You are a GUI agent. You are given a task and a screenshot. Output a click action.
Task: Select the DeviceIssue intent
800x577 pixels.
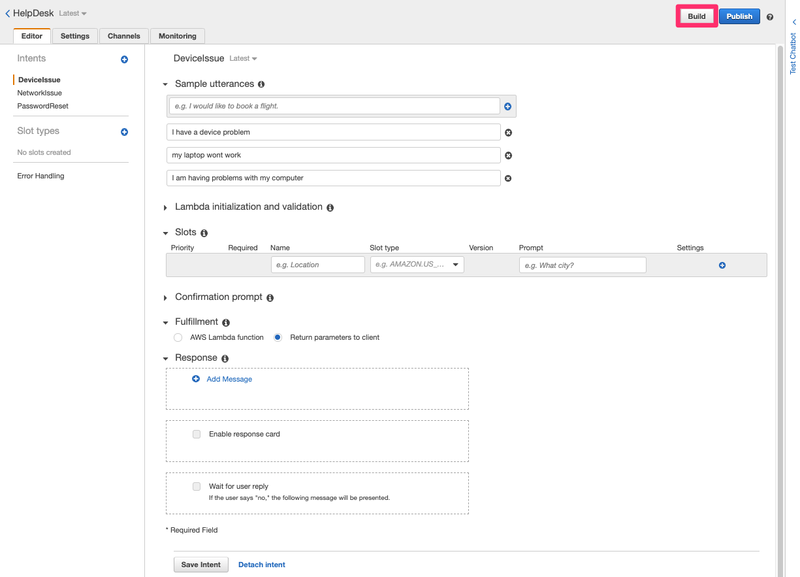coord(39,80)
